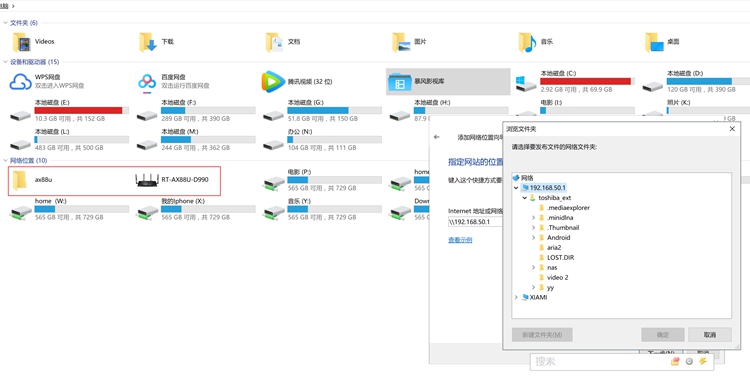750x376 pixels.
Task: Select the 暴风影视库 icon
Action: 399,82
